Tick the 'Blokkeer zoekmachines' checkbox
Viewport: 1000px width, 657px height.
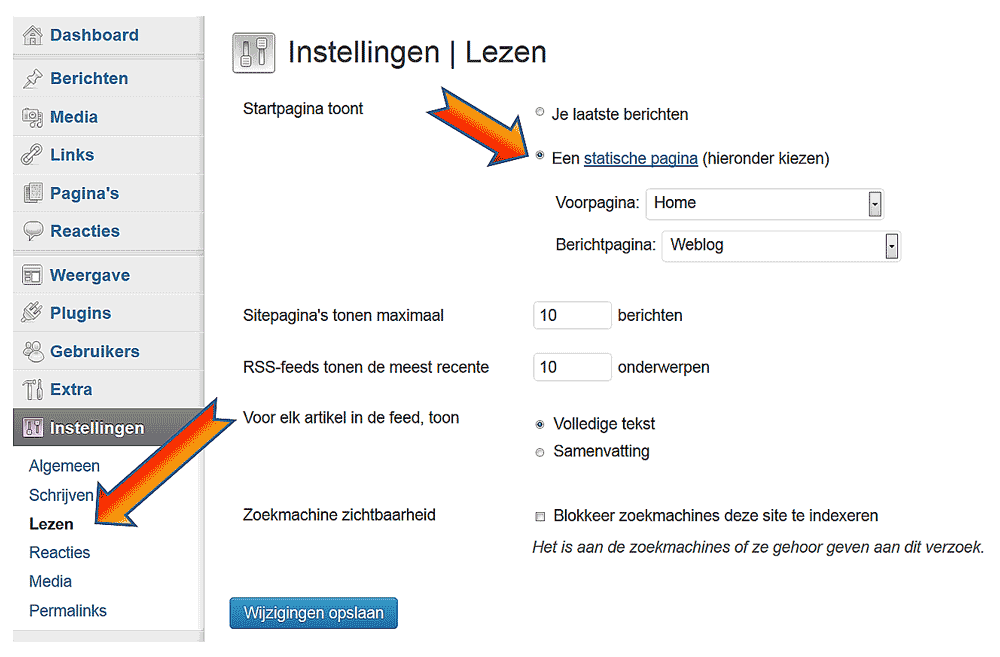click(540, 516)
